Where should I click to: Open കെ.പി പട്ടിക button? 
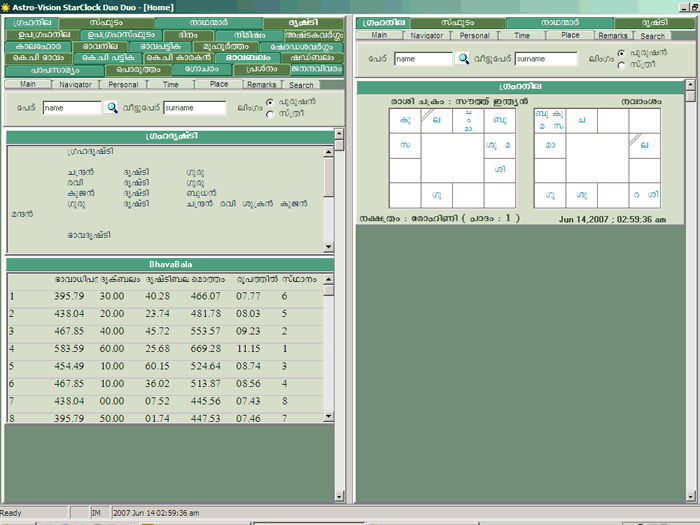(108, 58)
